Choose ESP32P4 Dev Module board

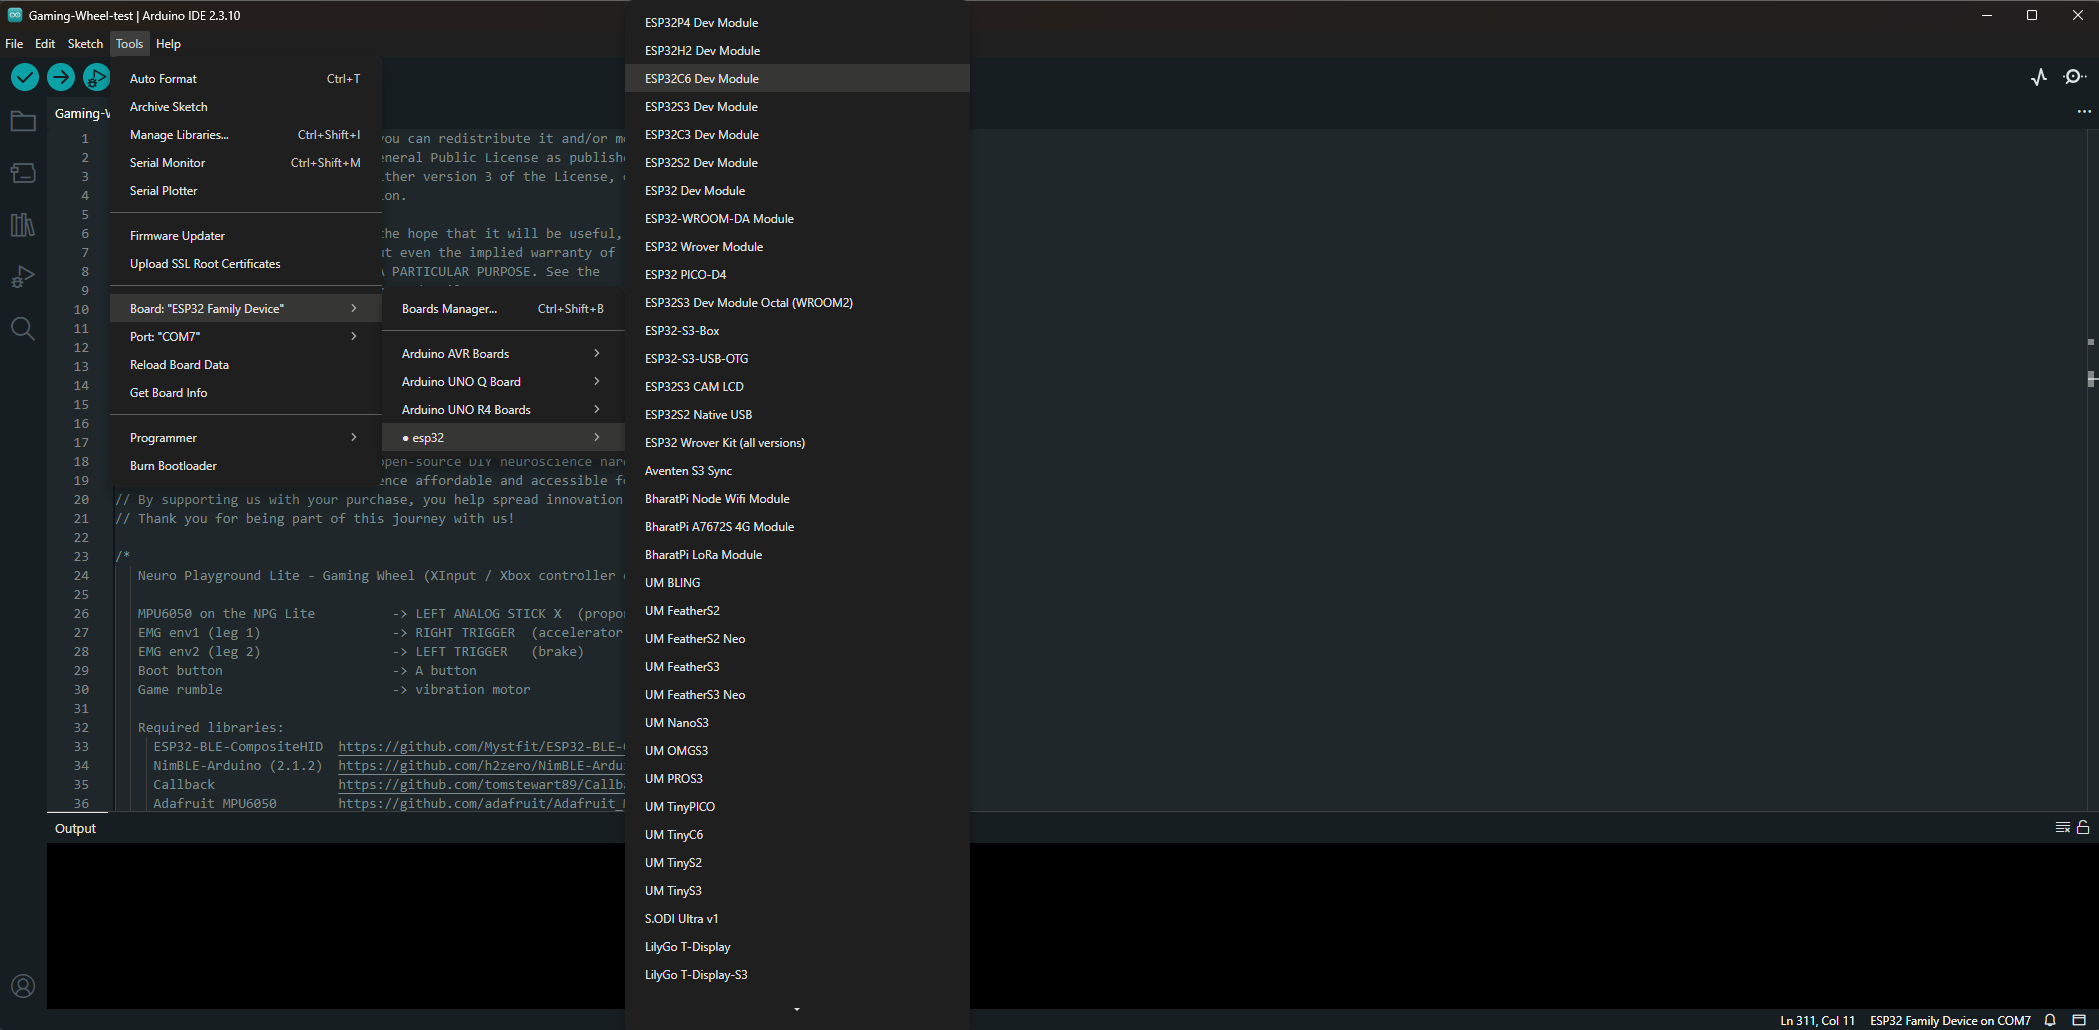797,22
